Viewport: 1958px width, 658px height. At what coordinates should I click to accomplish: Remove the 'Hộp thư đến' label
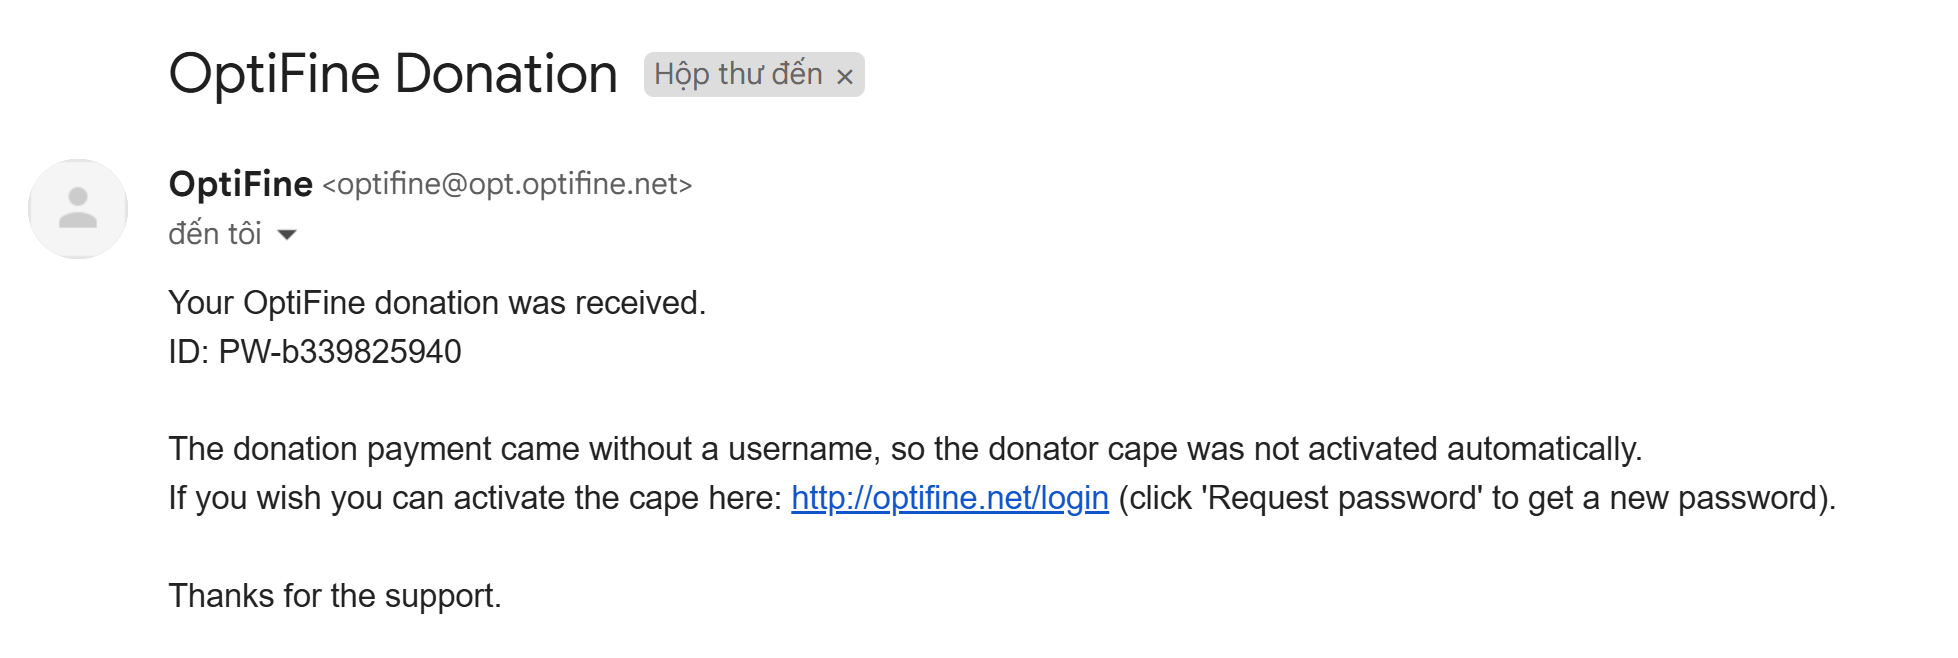coord(845,76)
